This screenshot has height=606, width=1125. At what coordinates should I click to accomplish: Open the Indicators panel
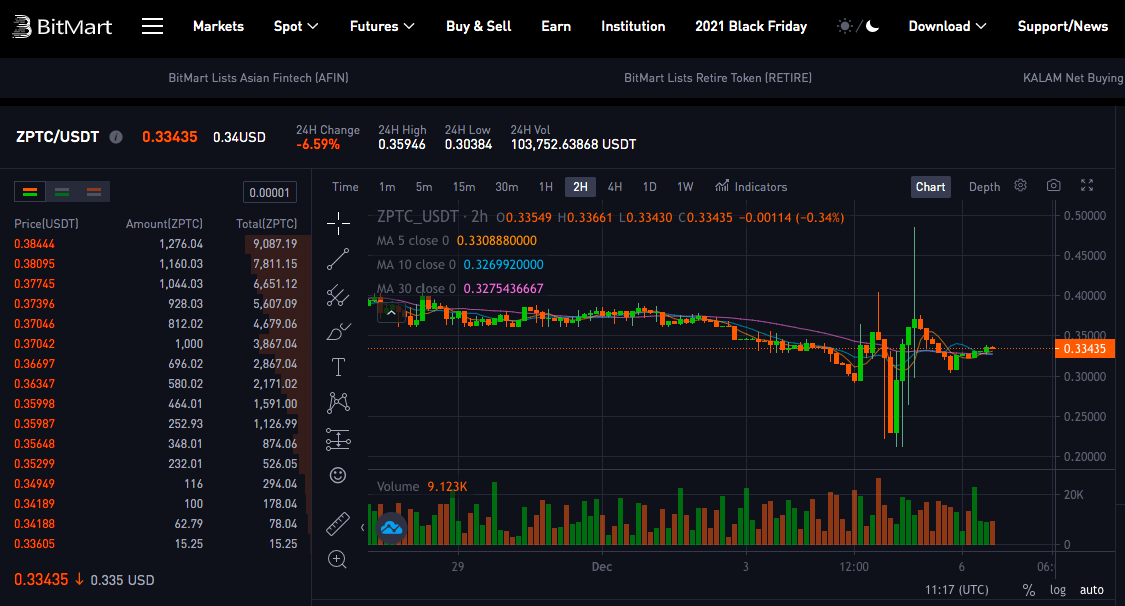pos(751,187)
